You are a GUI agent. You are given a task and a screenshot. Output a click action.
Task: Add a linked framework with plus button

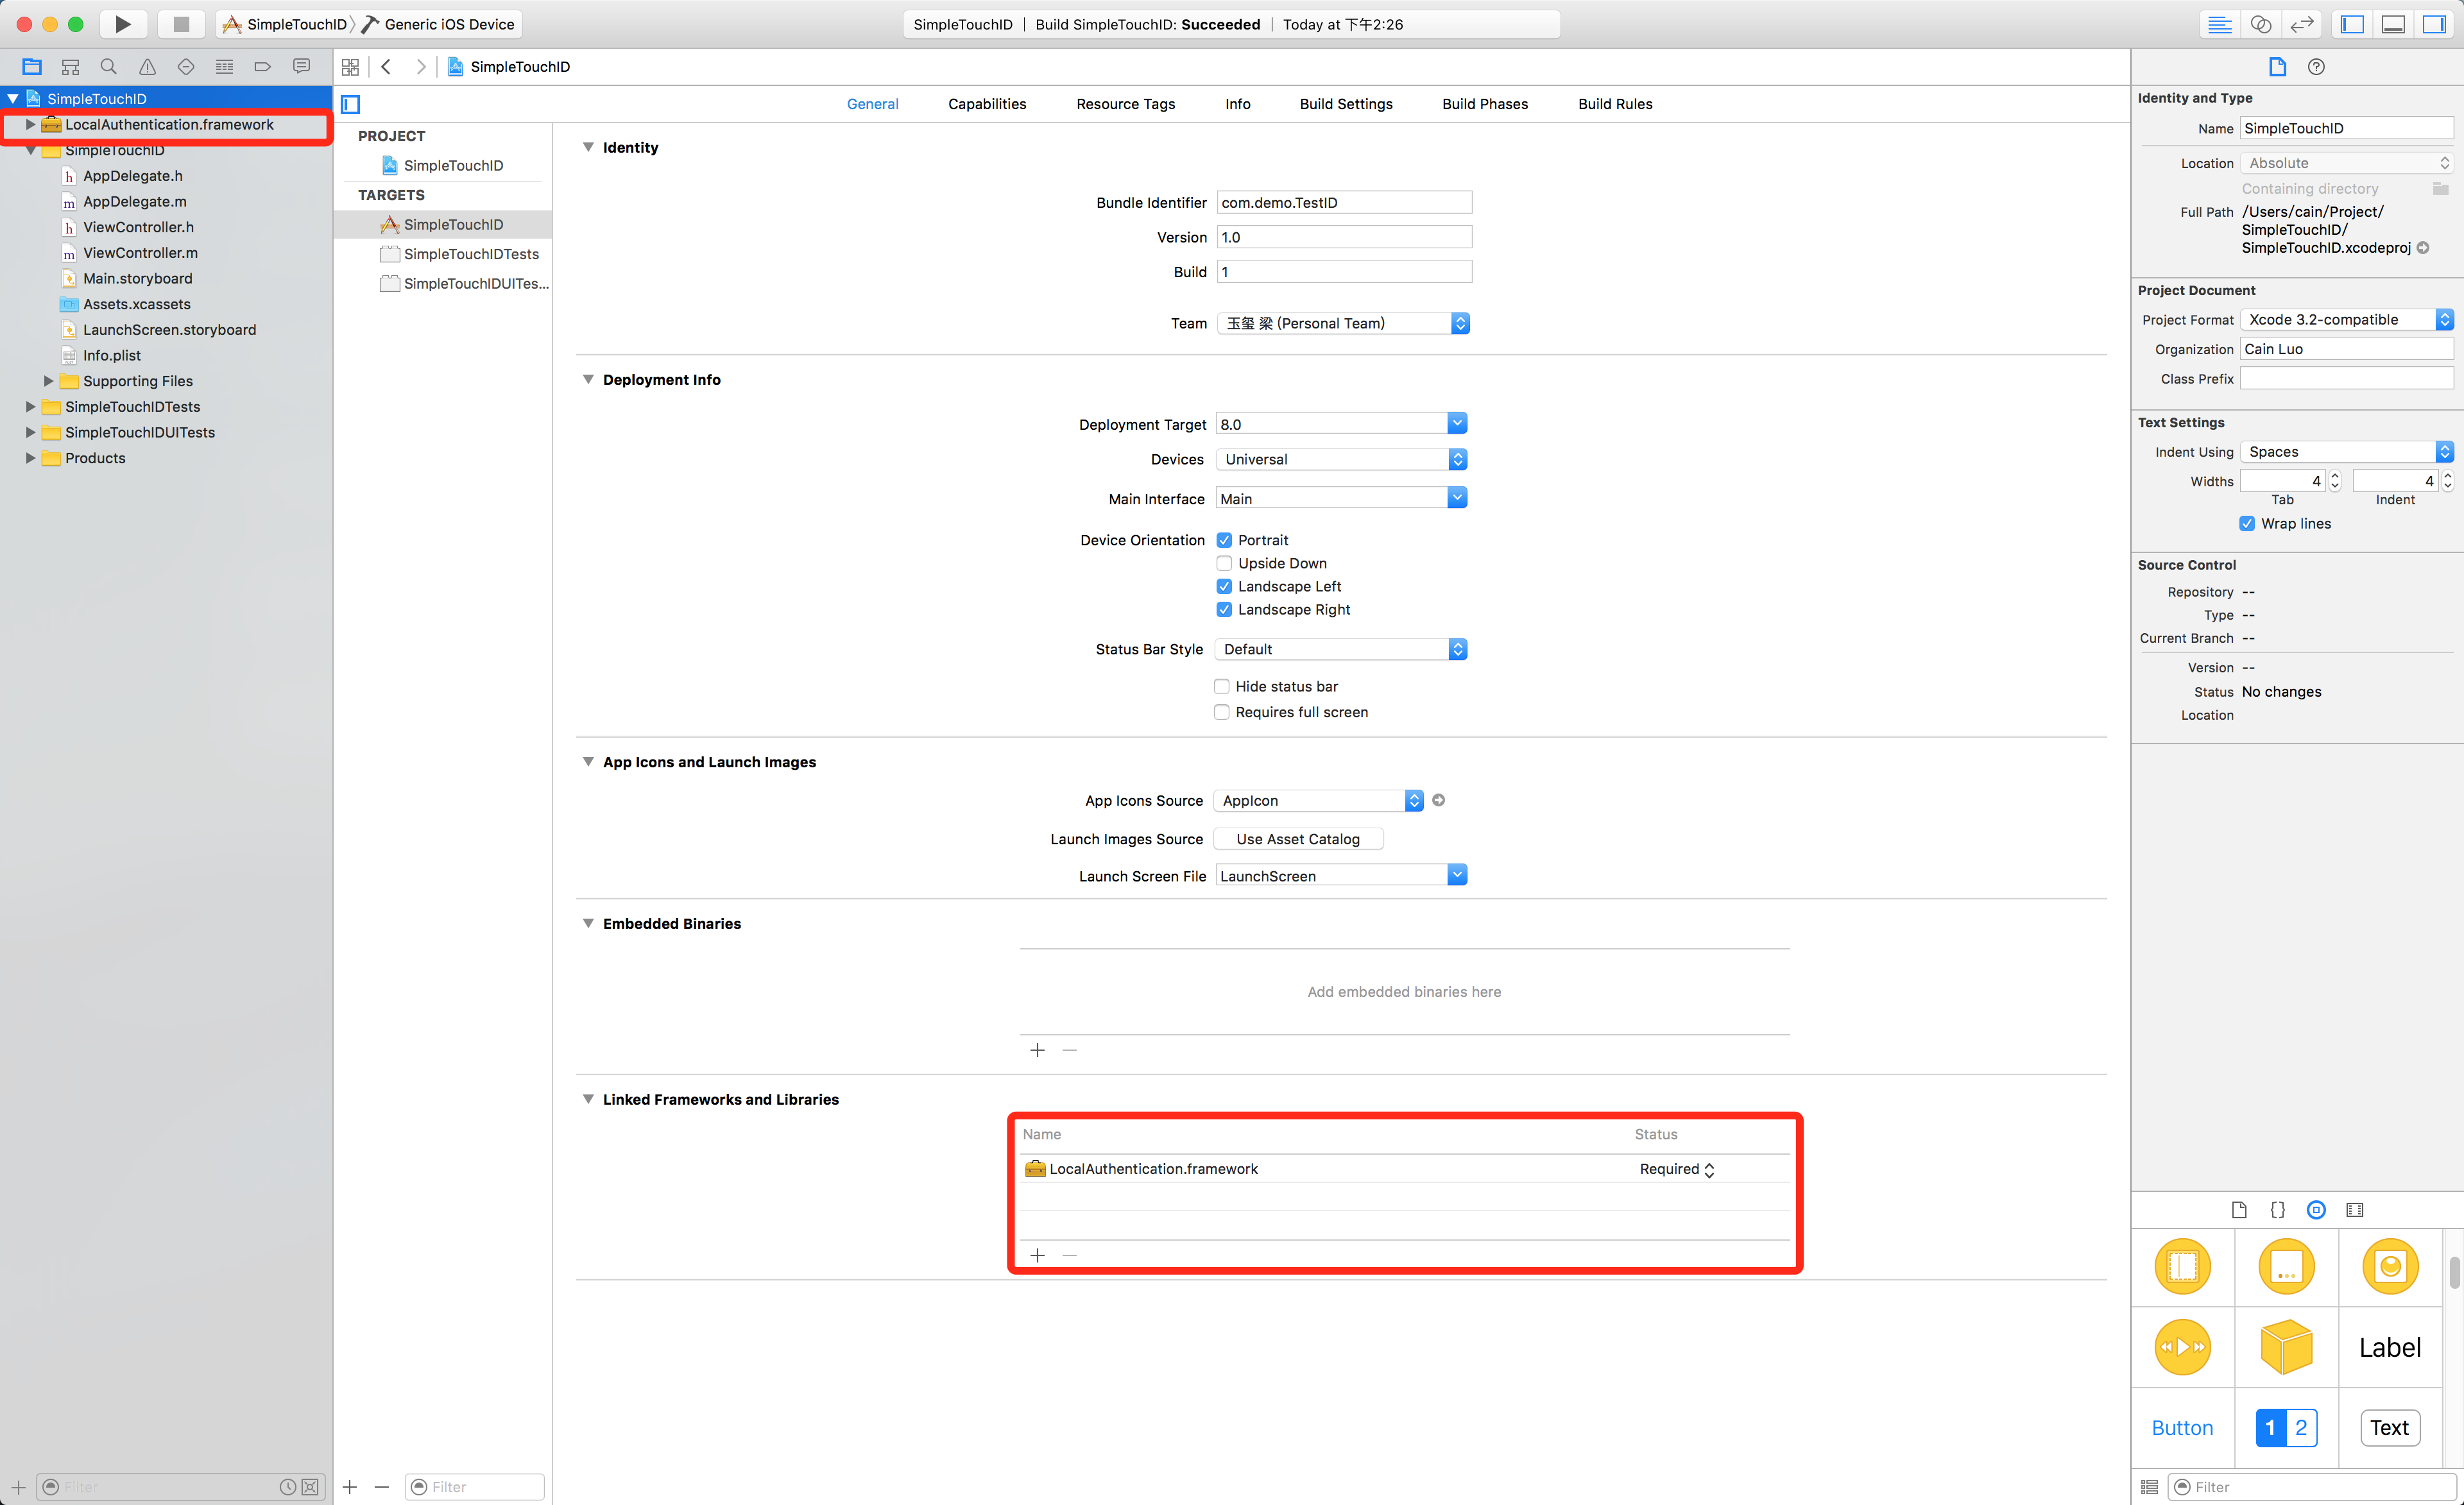coord(1037,1255)
